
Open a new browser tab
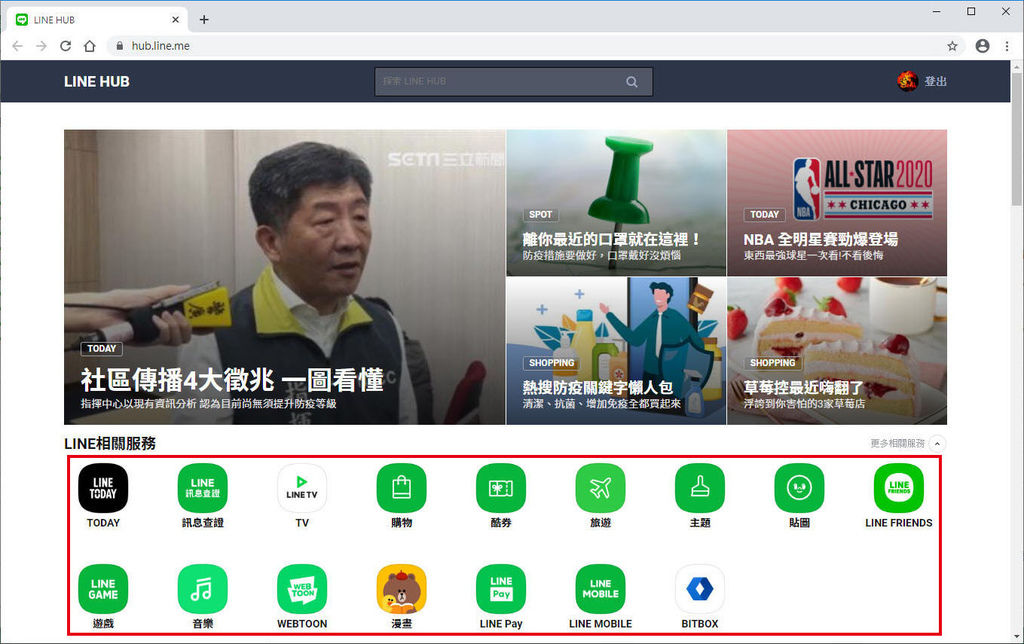[204, 20]
